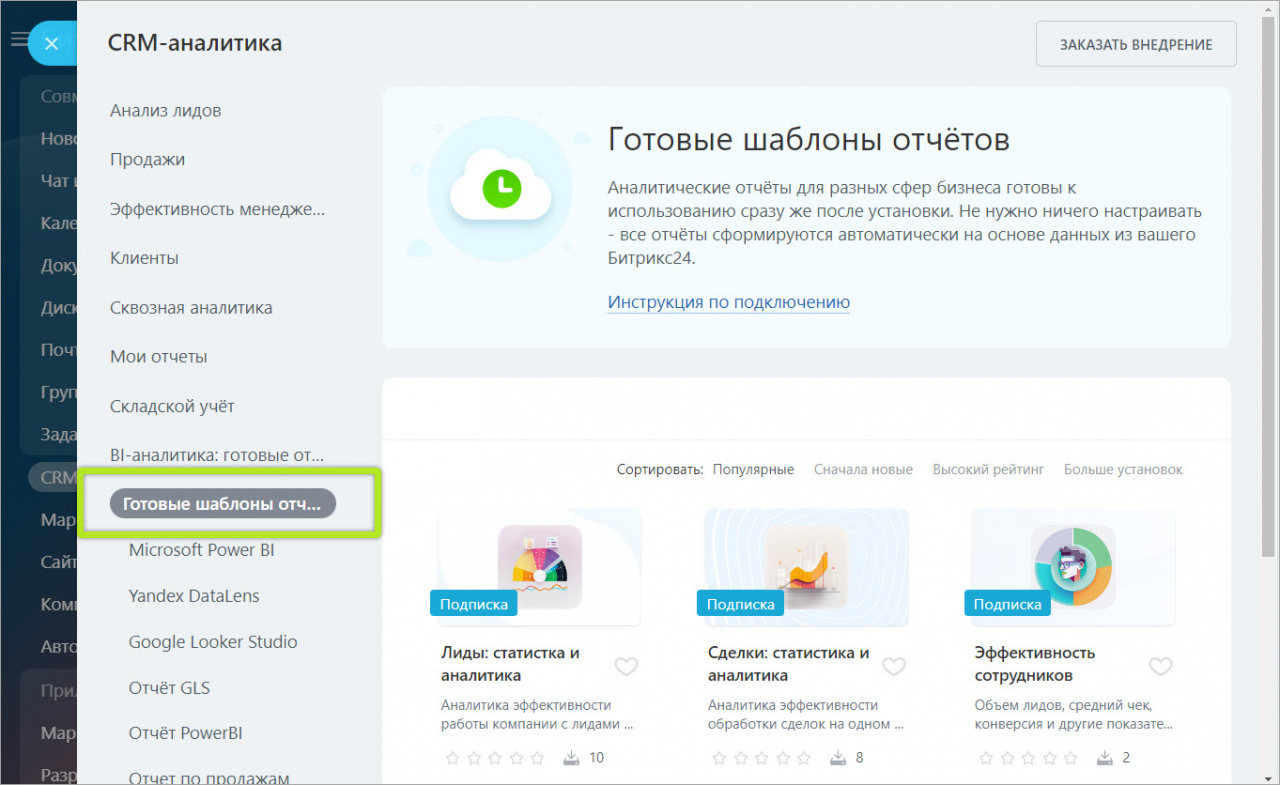Open the Лиды template thumbnail

point(540,567)
